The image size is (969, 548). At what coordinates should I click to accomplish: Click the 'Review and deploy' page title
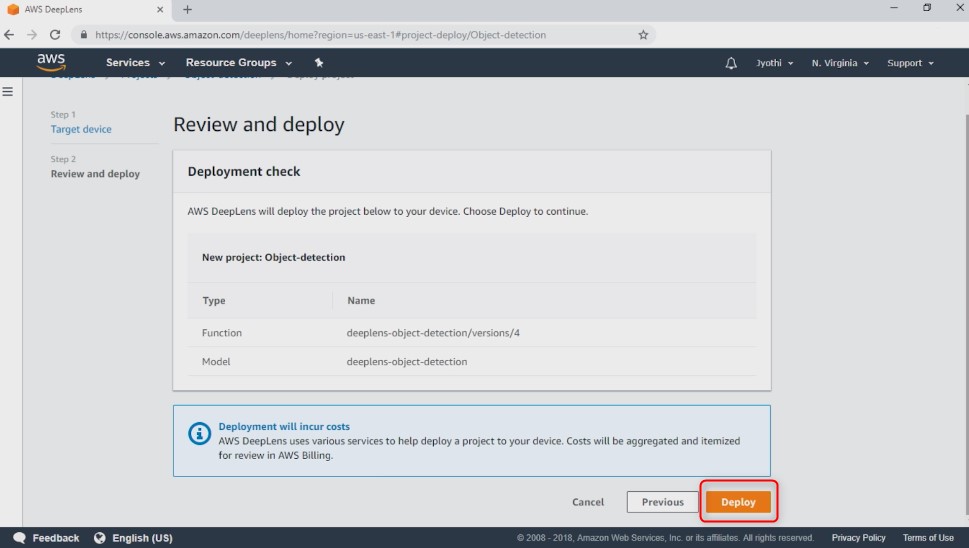pos(258,124)
